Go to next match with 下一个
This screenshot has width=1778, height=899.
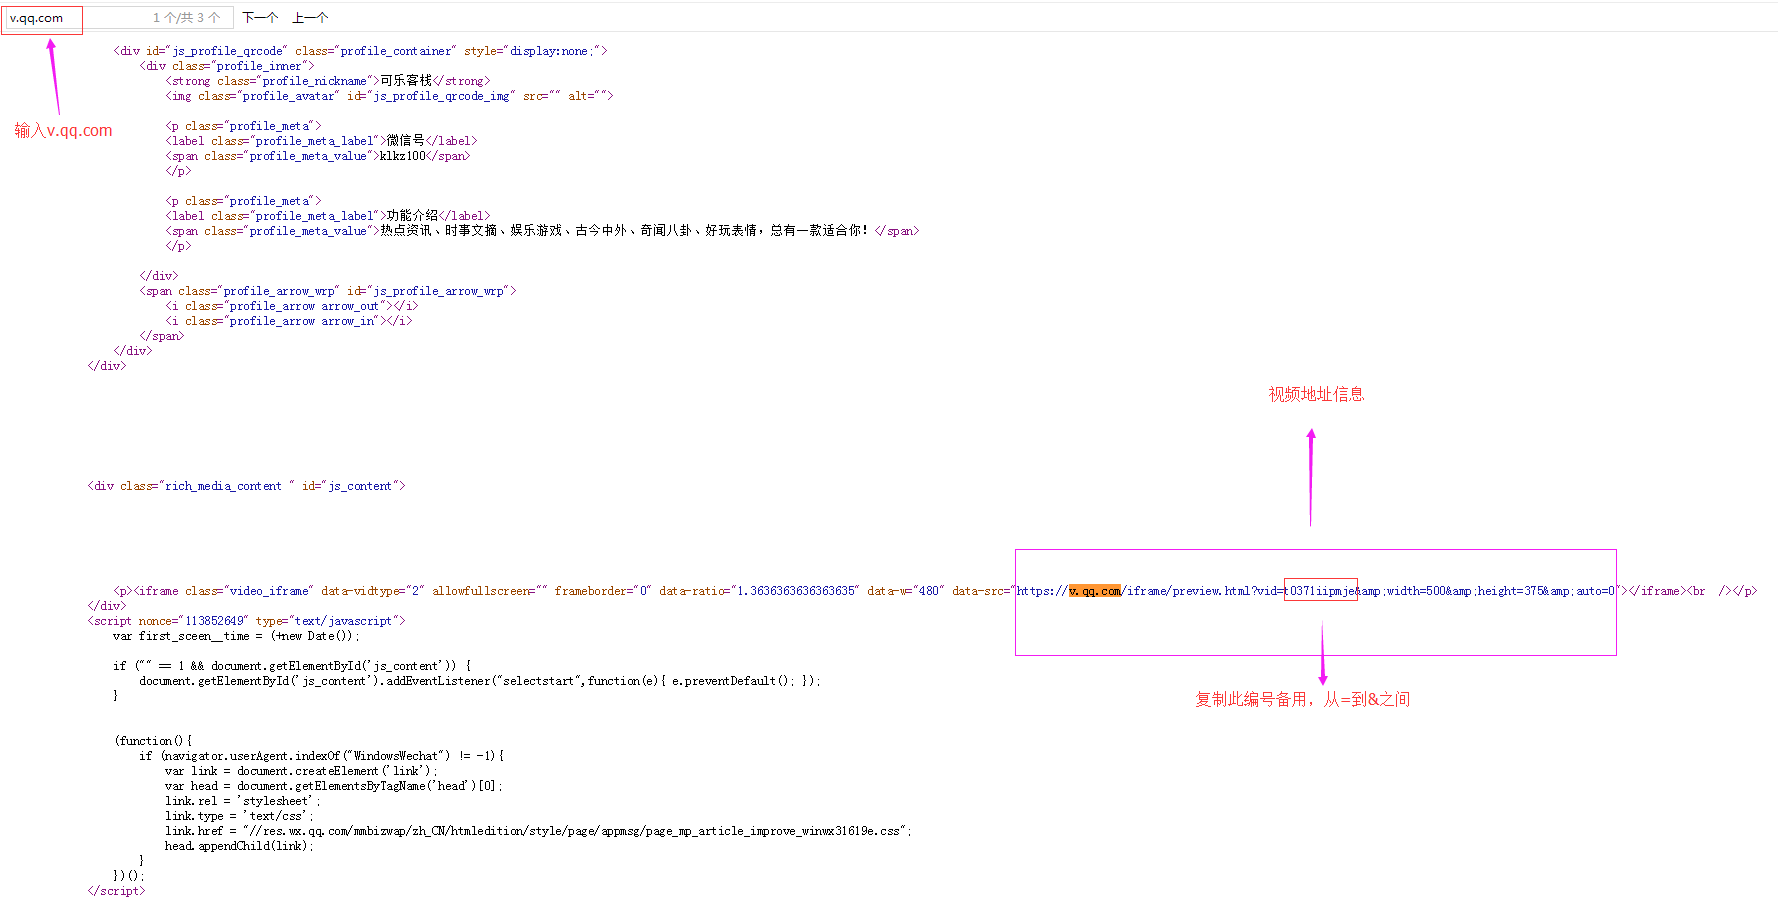click(260, 18)
